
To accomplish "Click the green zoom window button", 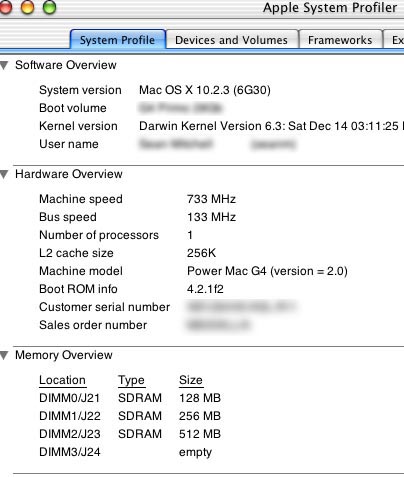I will (x=50, y=7).
